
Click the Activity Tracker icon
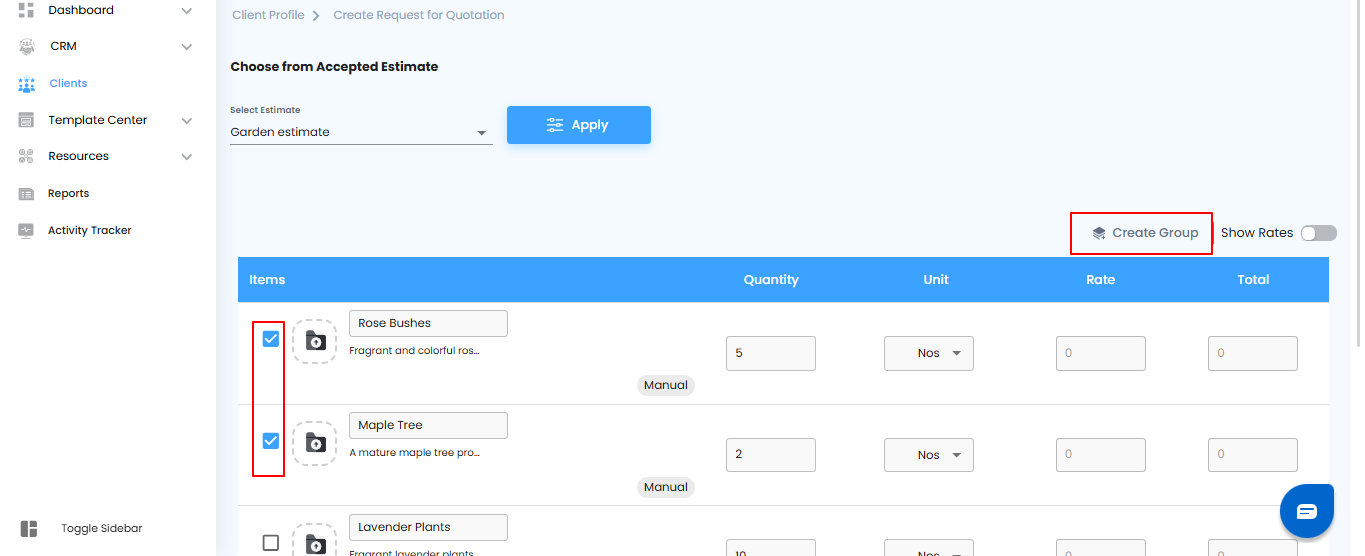pos(27,231)
